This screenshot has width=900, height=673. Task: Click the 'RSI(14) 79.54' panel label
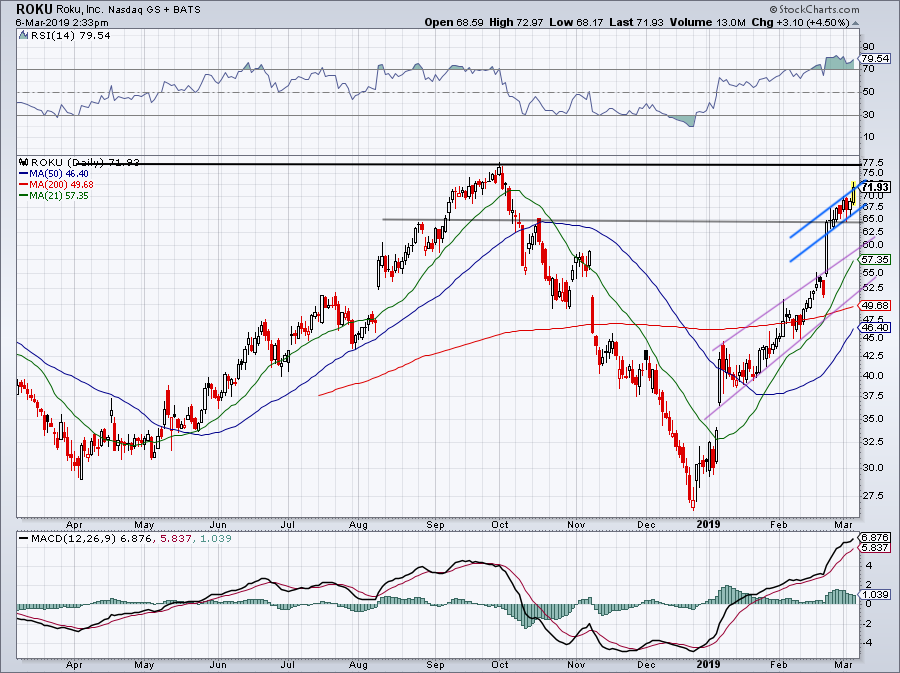[70, 36]
